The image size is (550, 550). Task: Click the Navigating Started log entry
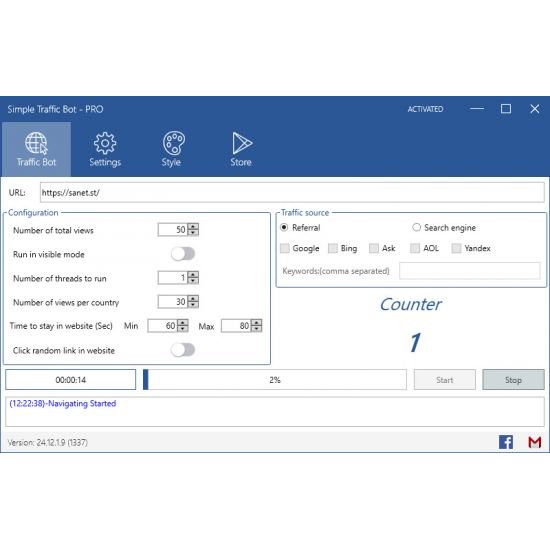[x=63, y=403]
